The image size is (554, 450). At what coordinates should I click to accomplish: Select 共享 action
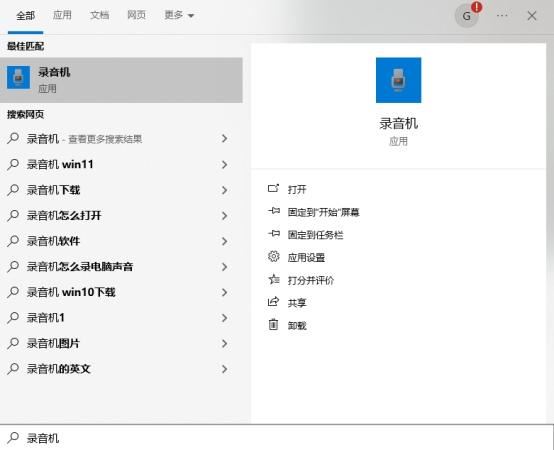(x=297, y=303)
